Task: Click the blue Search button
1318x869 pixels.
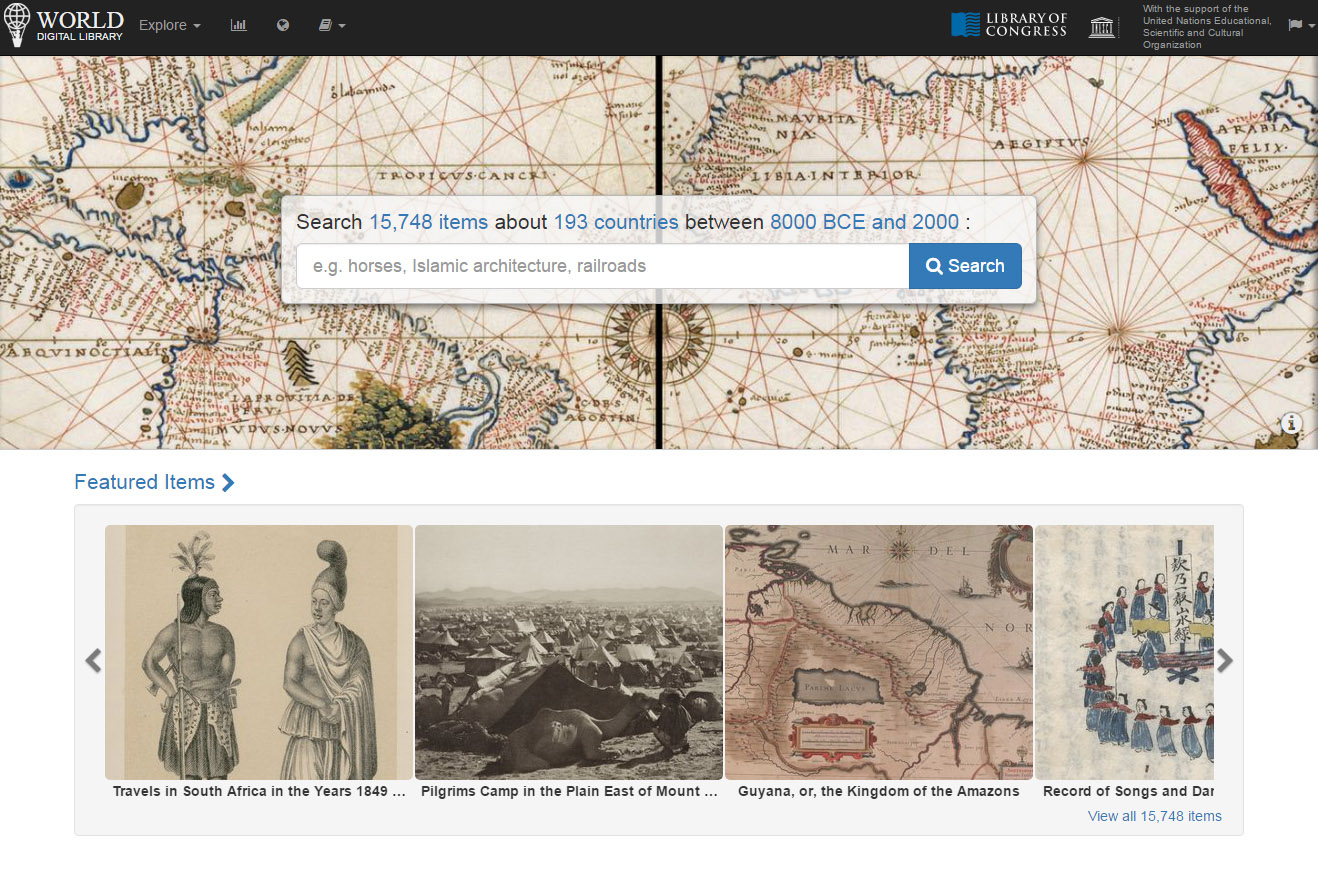Action: [x=965, y=266]
